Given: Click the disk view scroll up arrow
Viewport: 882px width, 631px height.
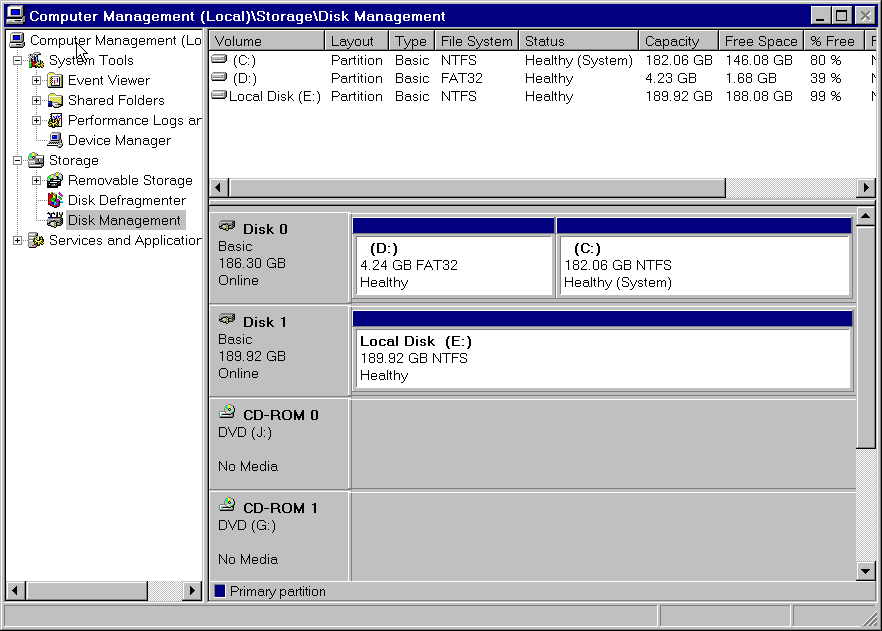Looking at the screenshot, I should click(866, 217).
